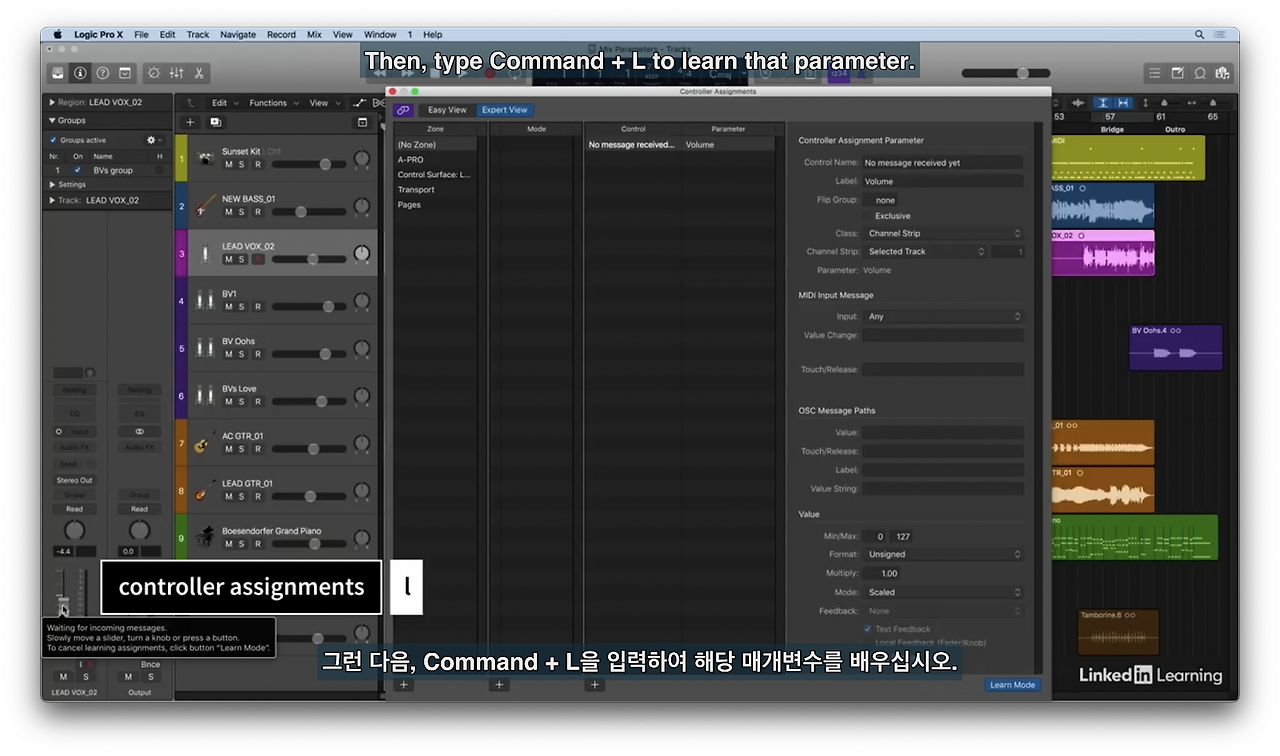Image resolution: width=1280 pixels, height=756 pixels.
Task: Open List Editors icon
Action: pos(1155,73)
